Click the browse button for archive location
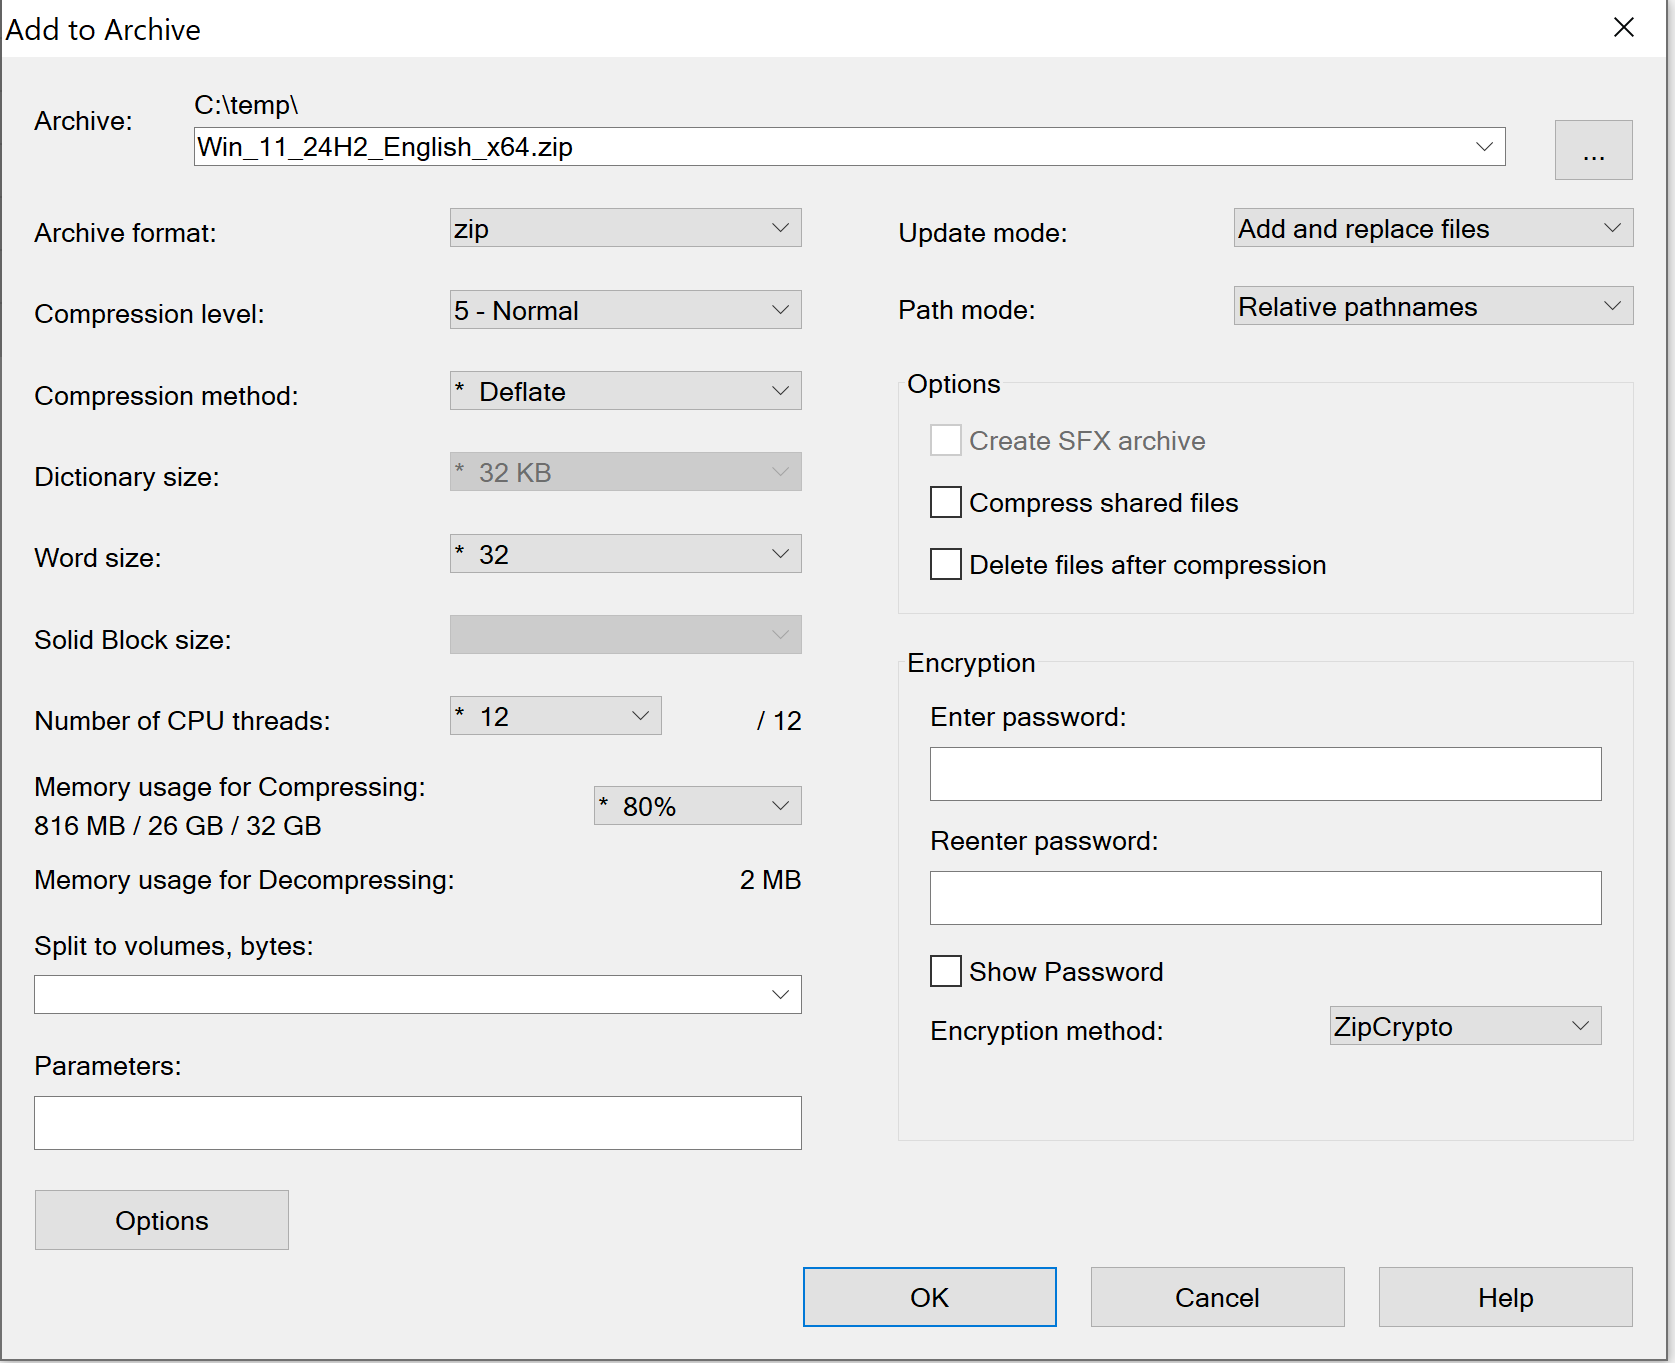Screen dimensions: 1675x1363 point(1593,150)
